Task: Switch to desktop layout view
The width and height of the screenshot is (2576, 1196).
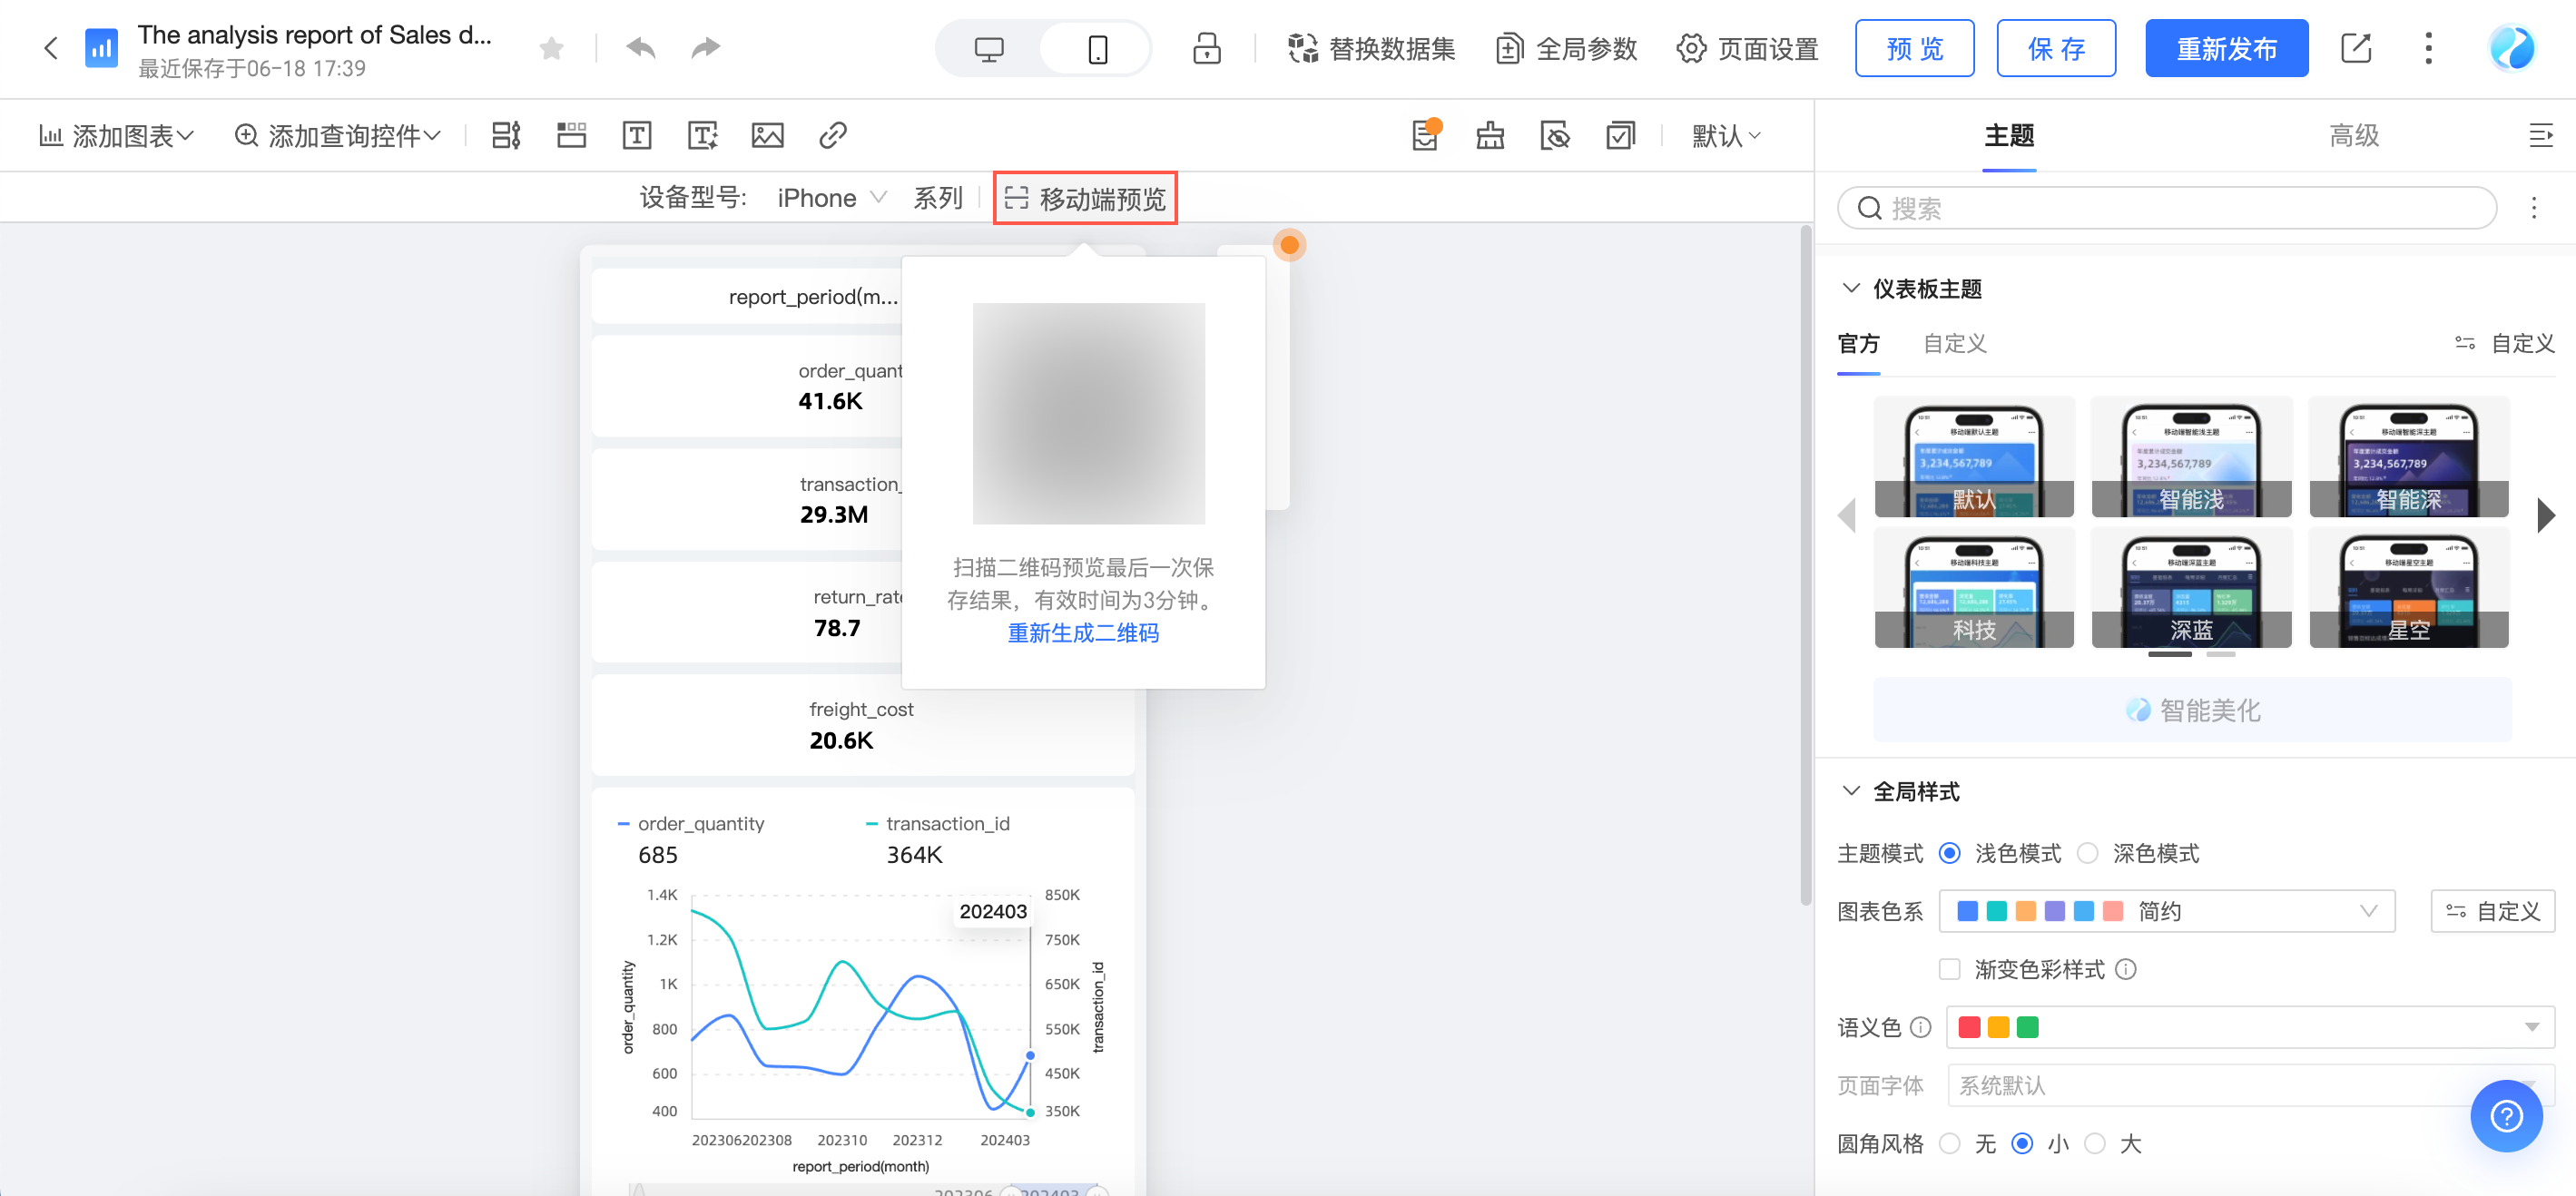Action: [x=989, y=48]
